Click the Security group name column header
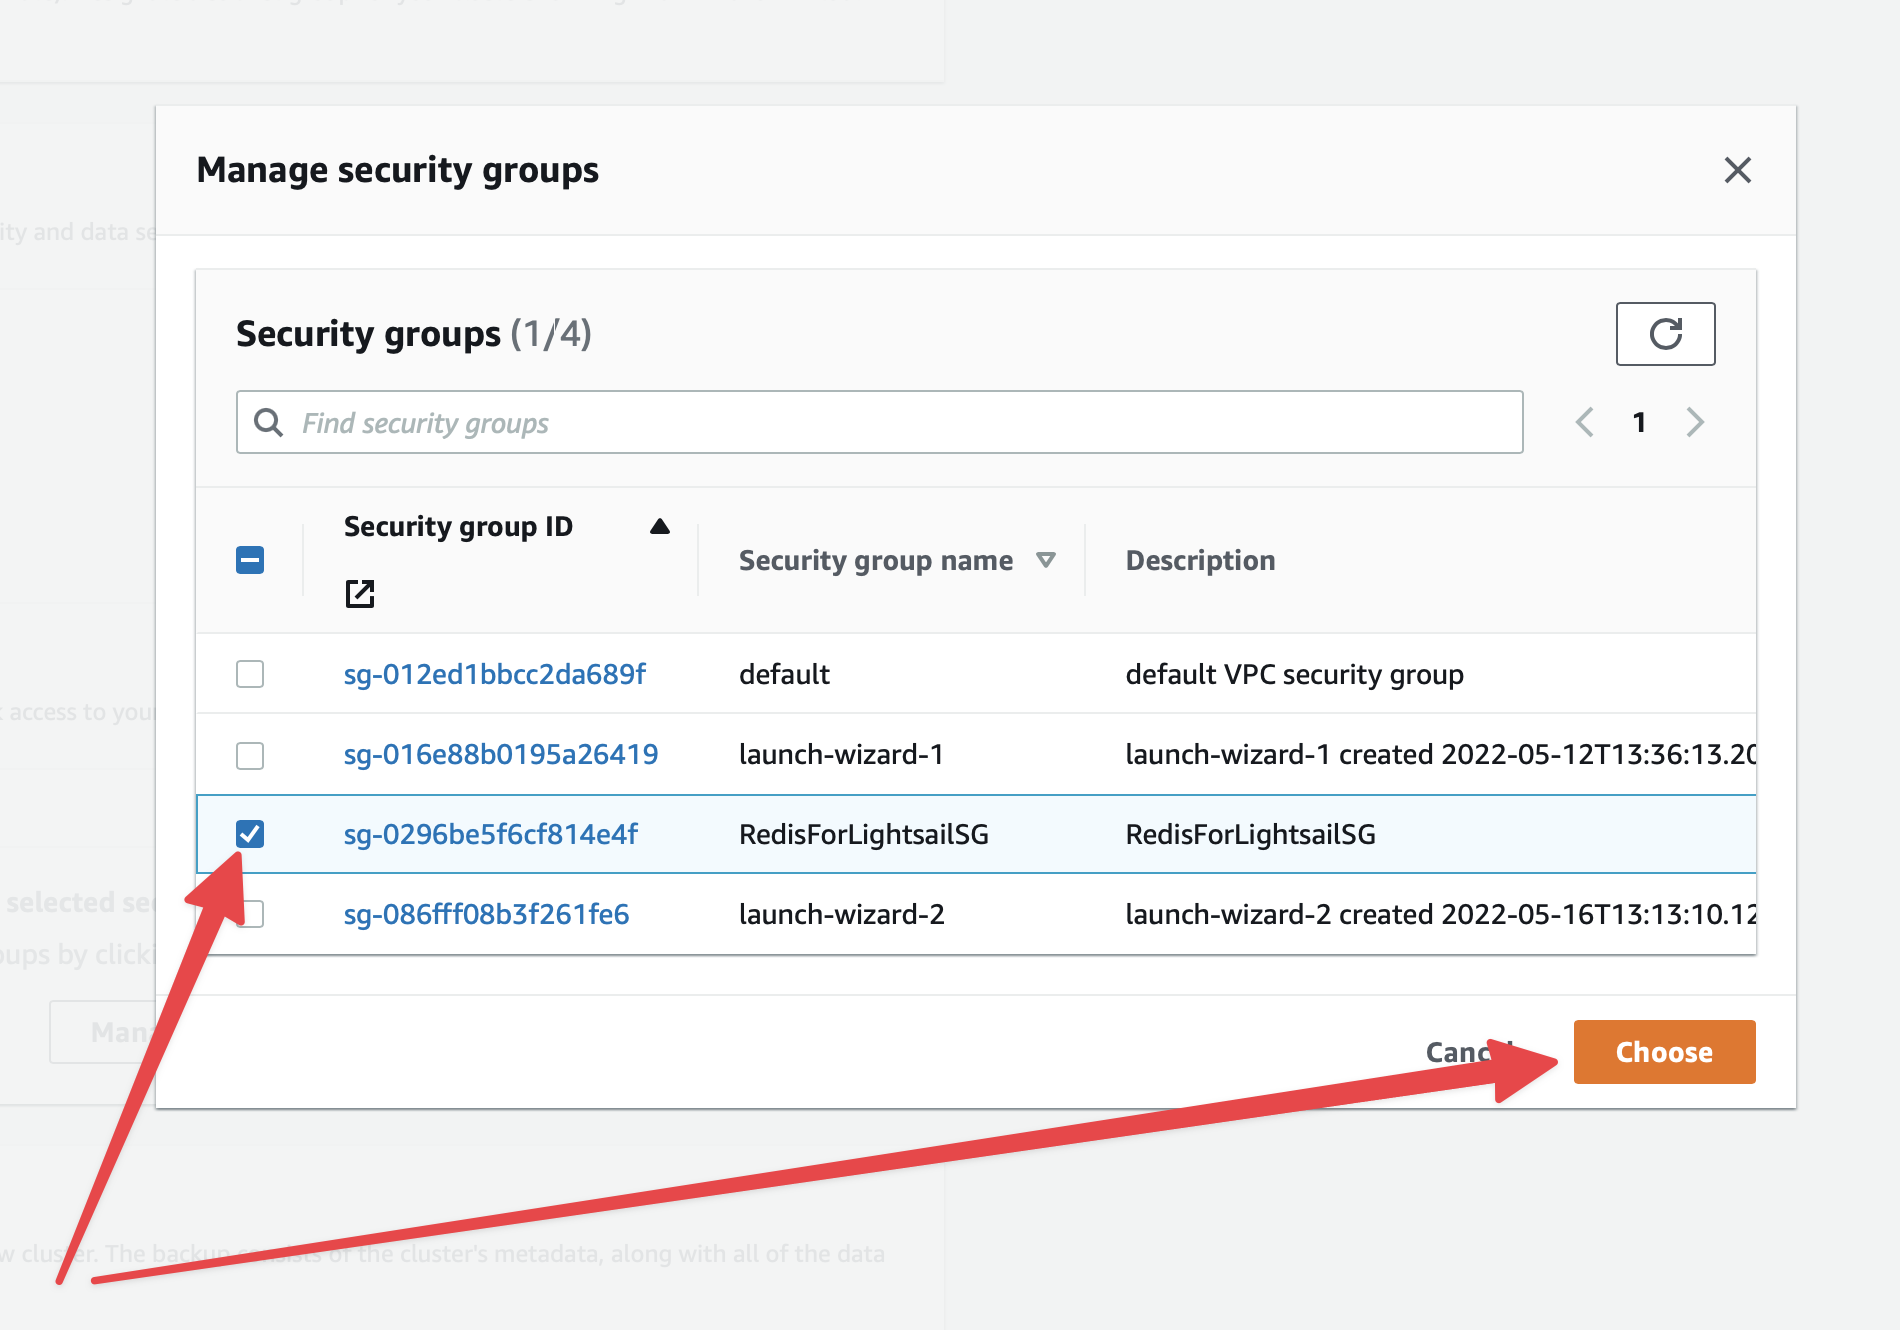The height and width of the screenshot is (1330, 1900). tap(876, 560)
